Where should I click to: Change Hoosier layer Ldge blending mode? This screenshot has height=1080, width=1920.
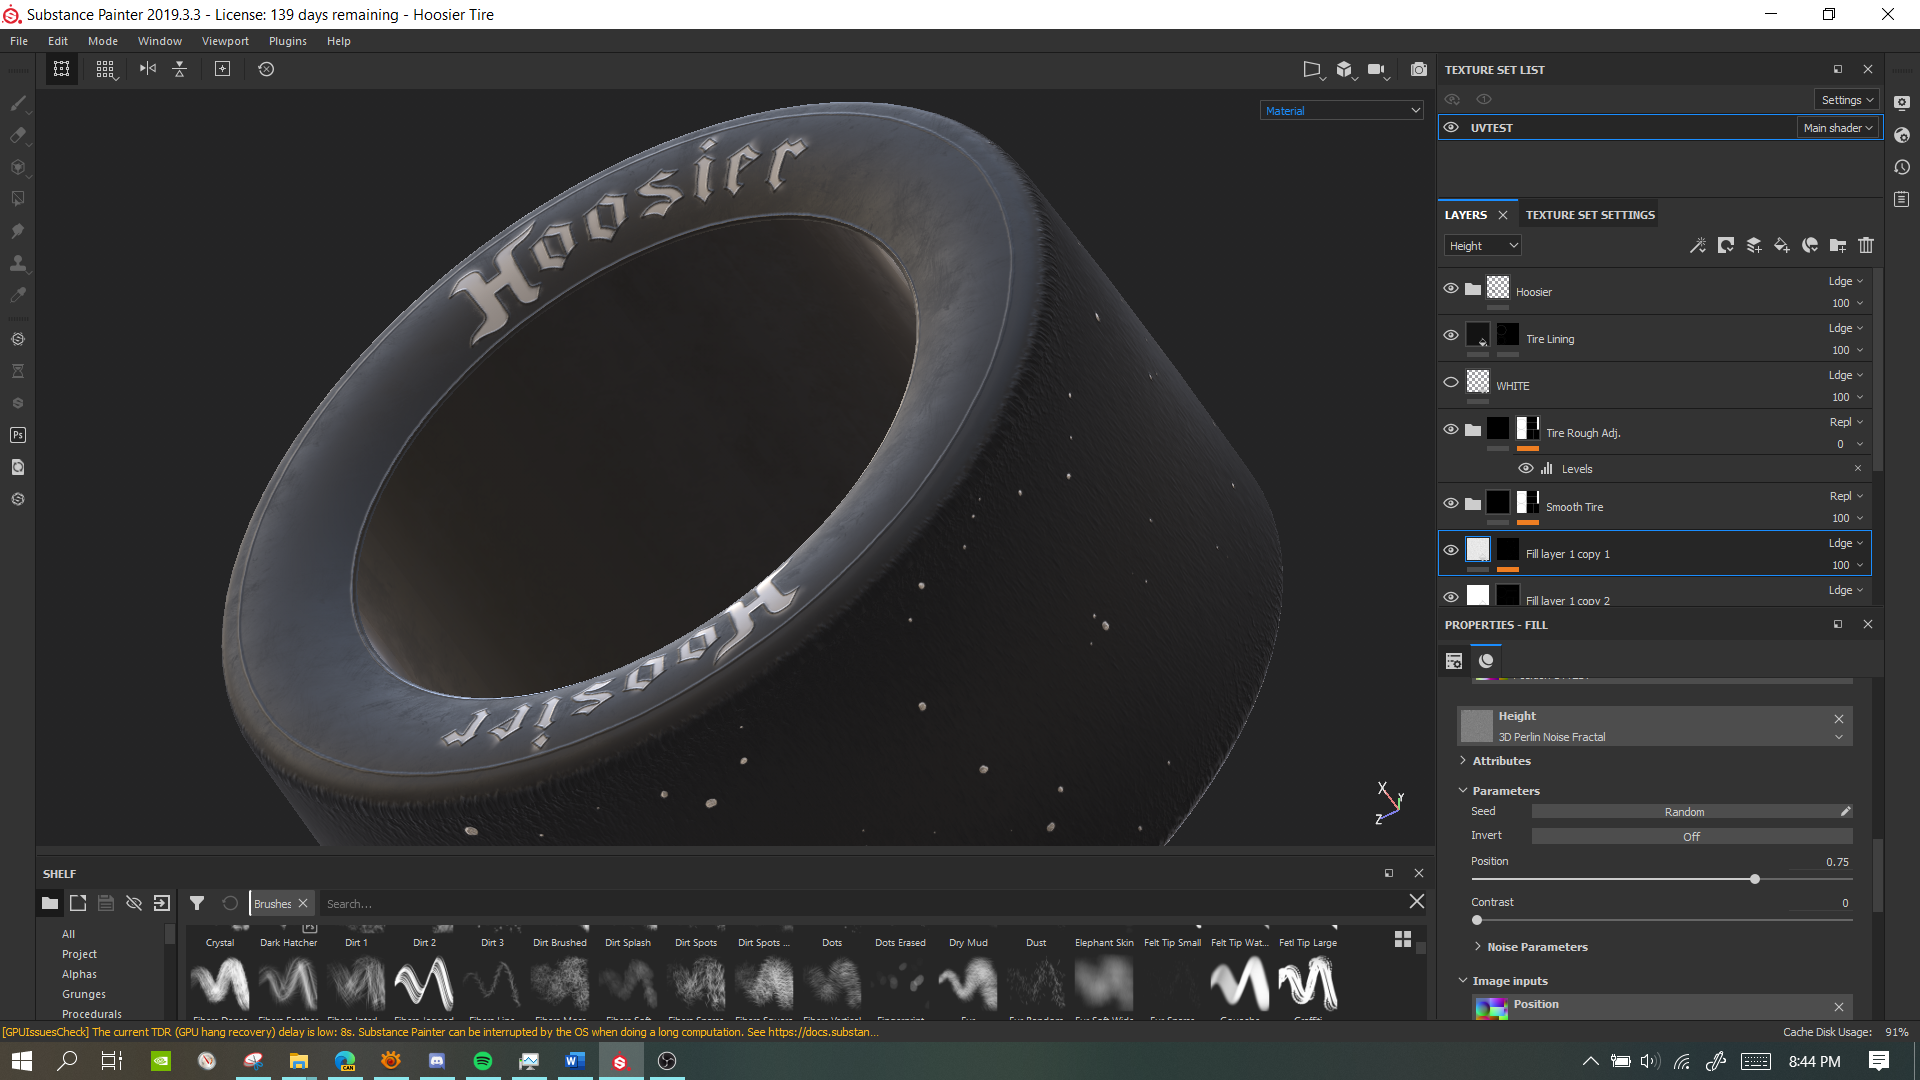pos(1846,281)
